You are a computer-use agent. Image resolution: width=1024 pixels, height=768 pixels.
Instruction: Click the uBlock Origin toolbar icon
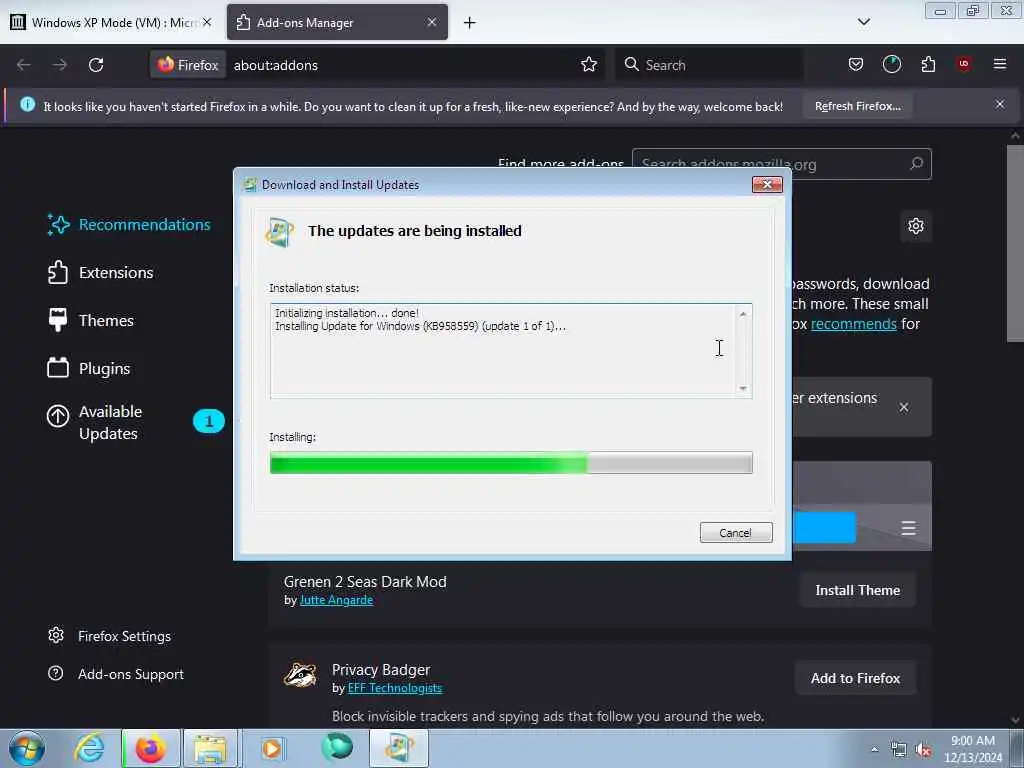(x=963, y=64)
